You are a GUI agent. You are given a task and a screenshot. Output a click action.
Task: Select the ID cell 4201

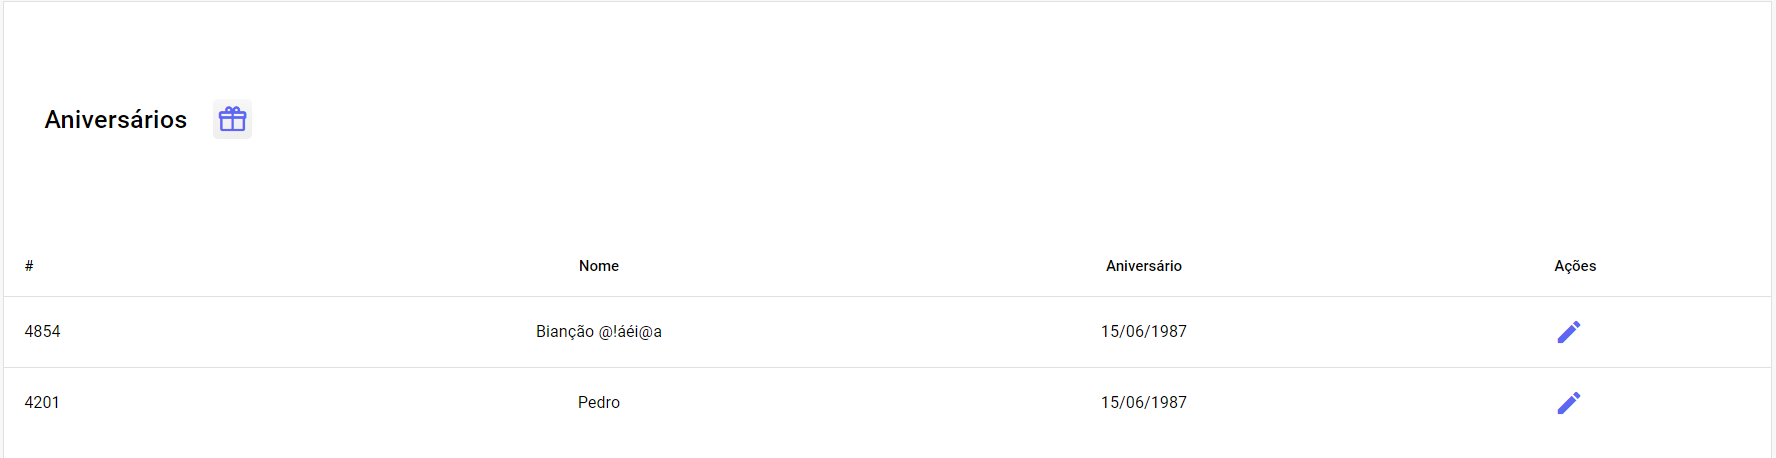click(42, 403)
